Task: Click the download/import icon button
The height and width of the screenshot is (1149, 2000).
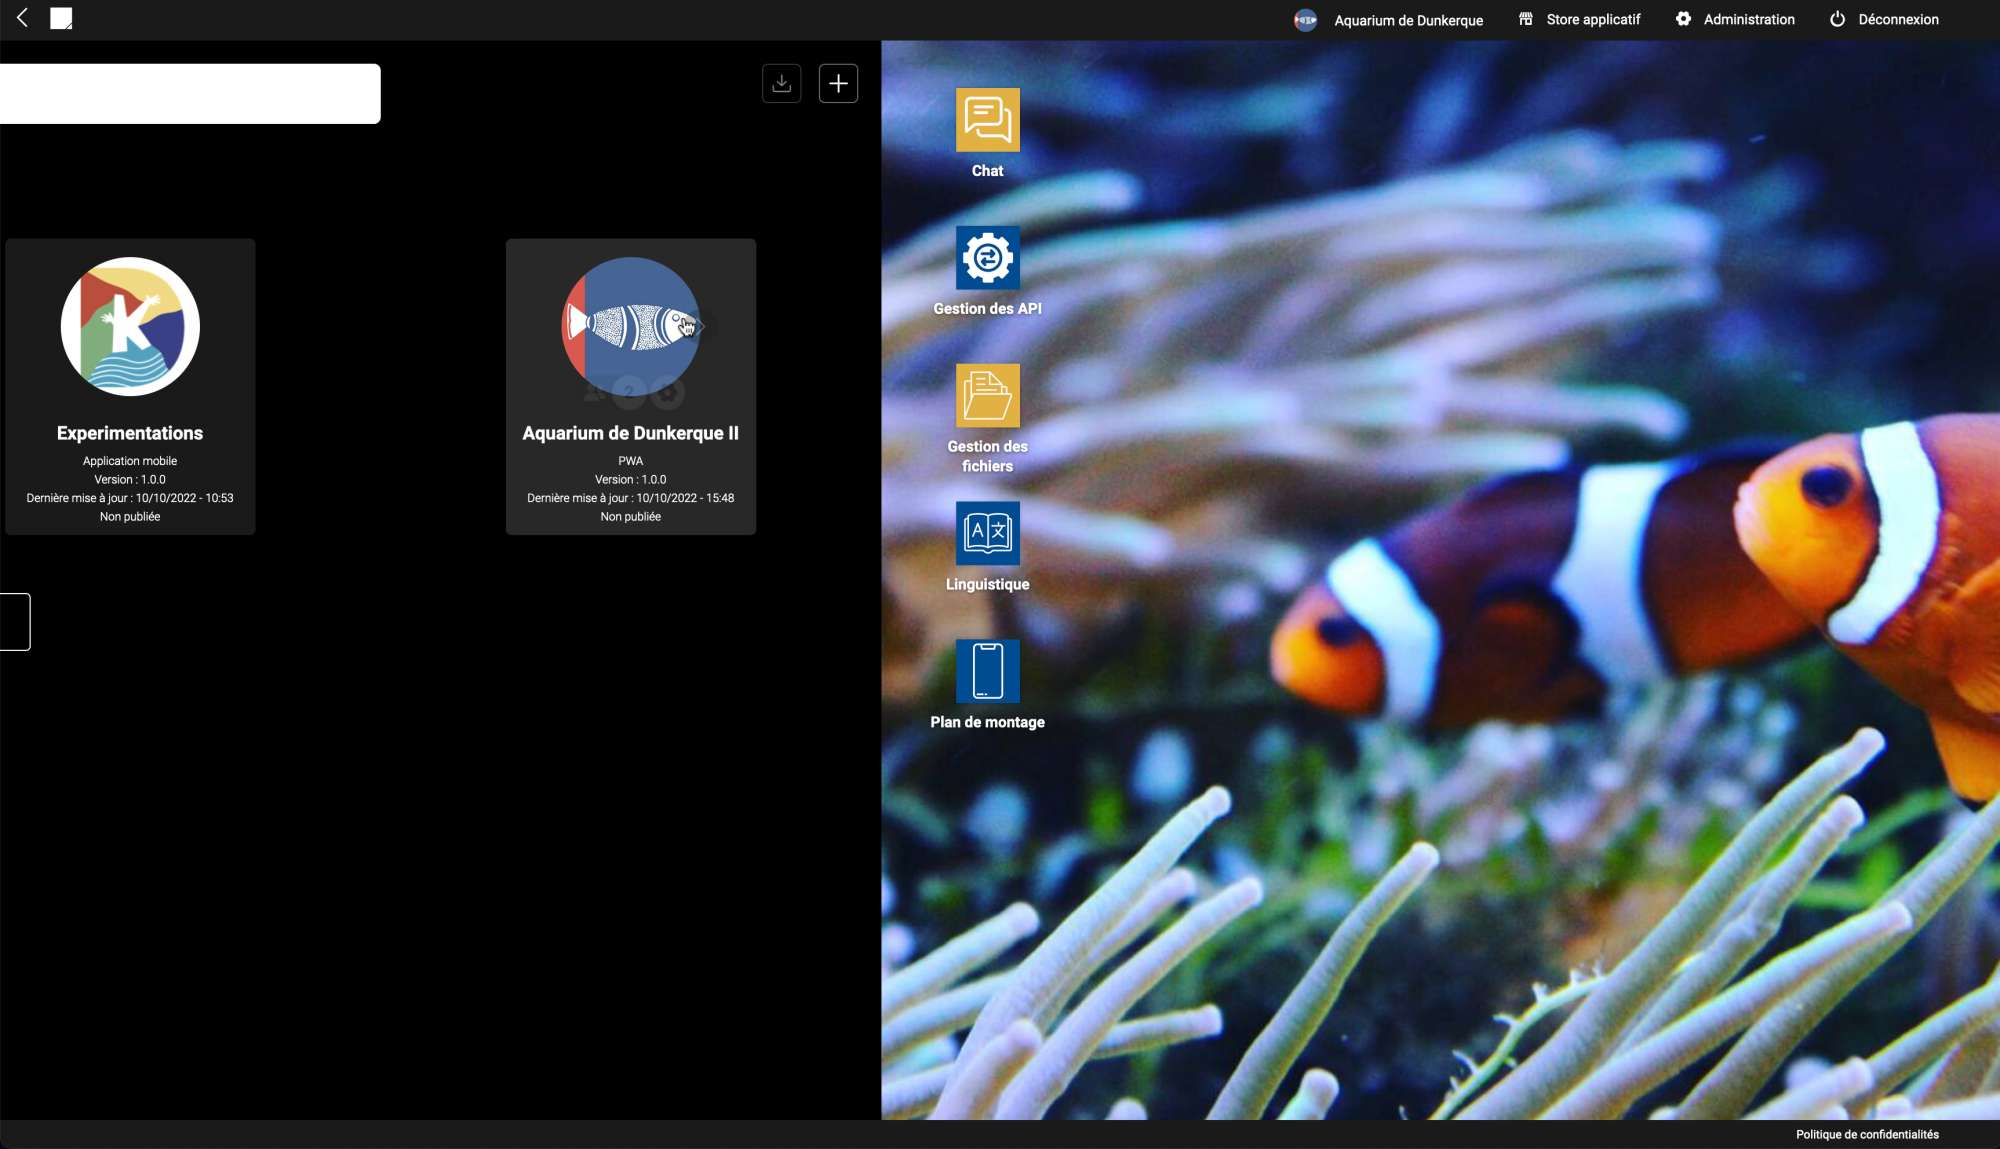Action: (781, 83)
